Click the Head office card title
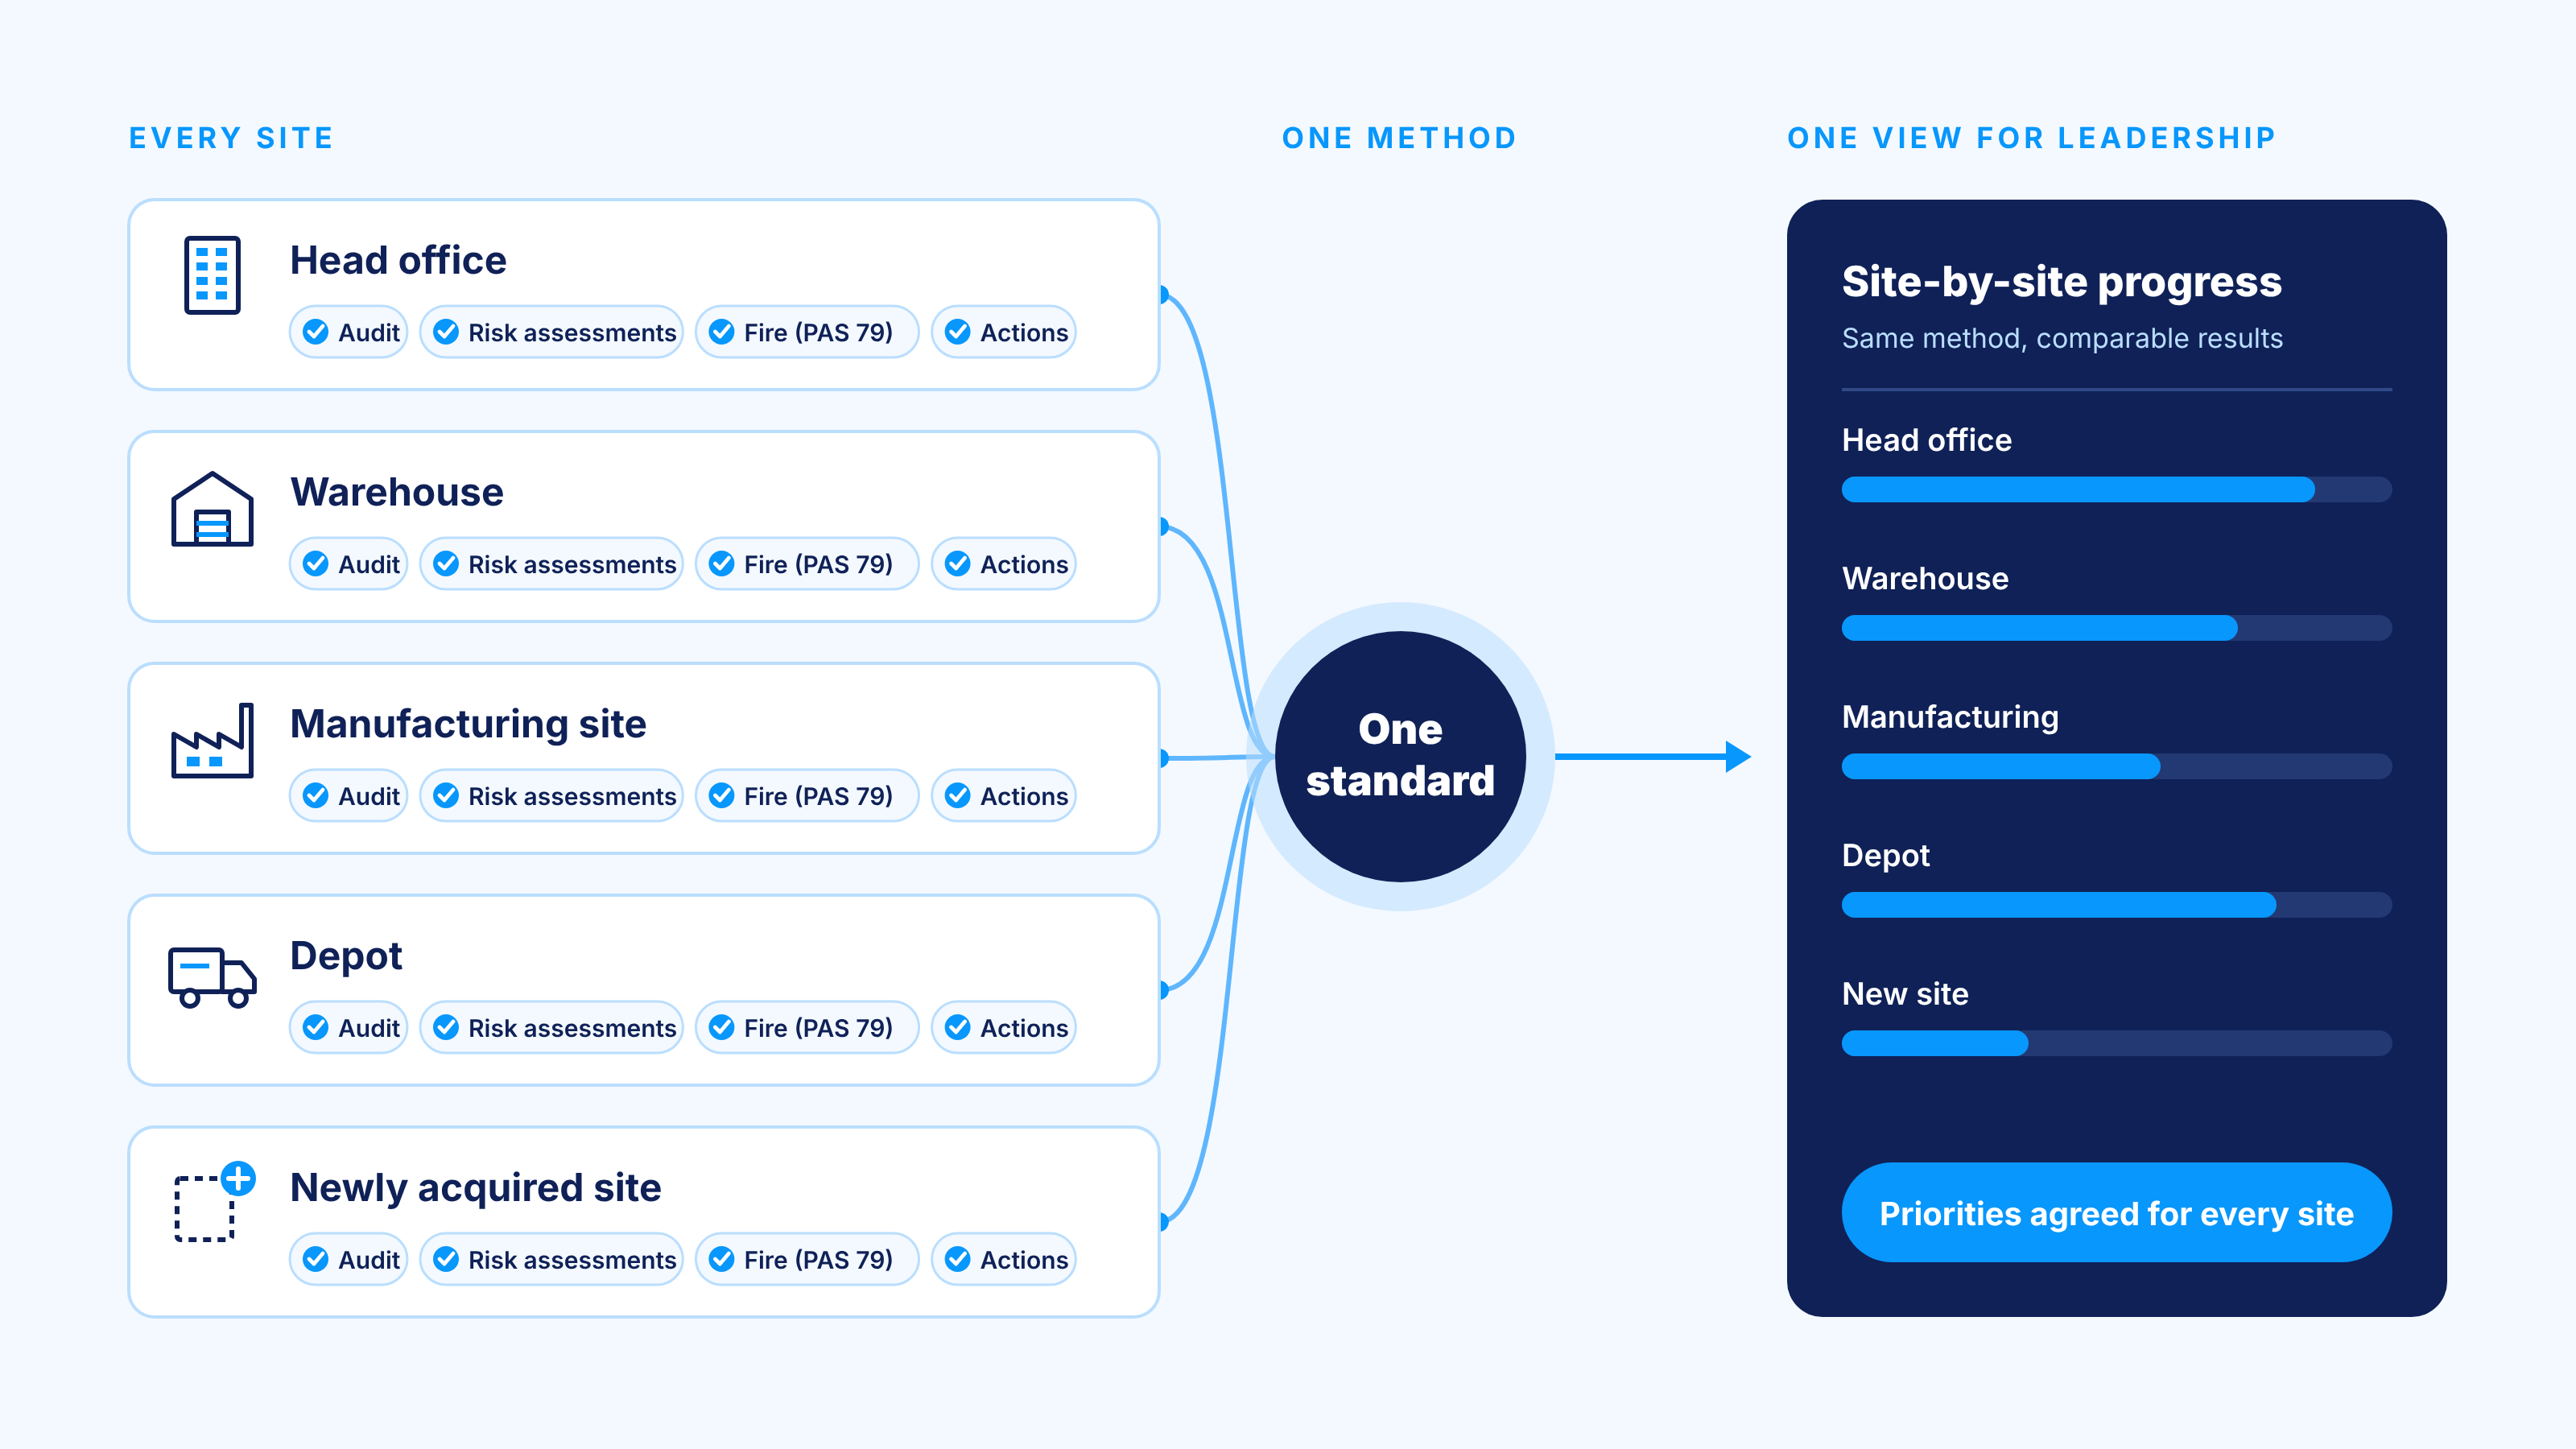2576x1449 pixels. point(398,260)
